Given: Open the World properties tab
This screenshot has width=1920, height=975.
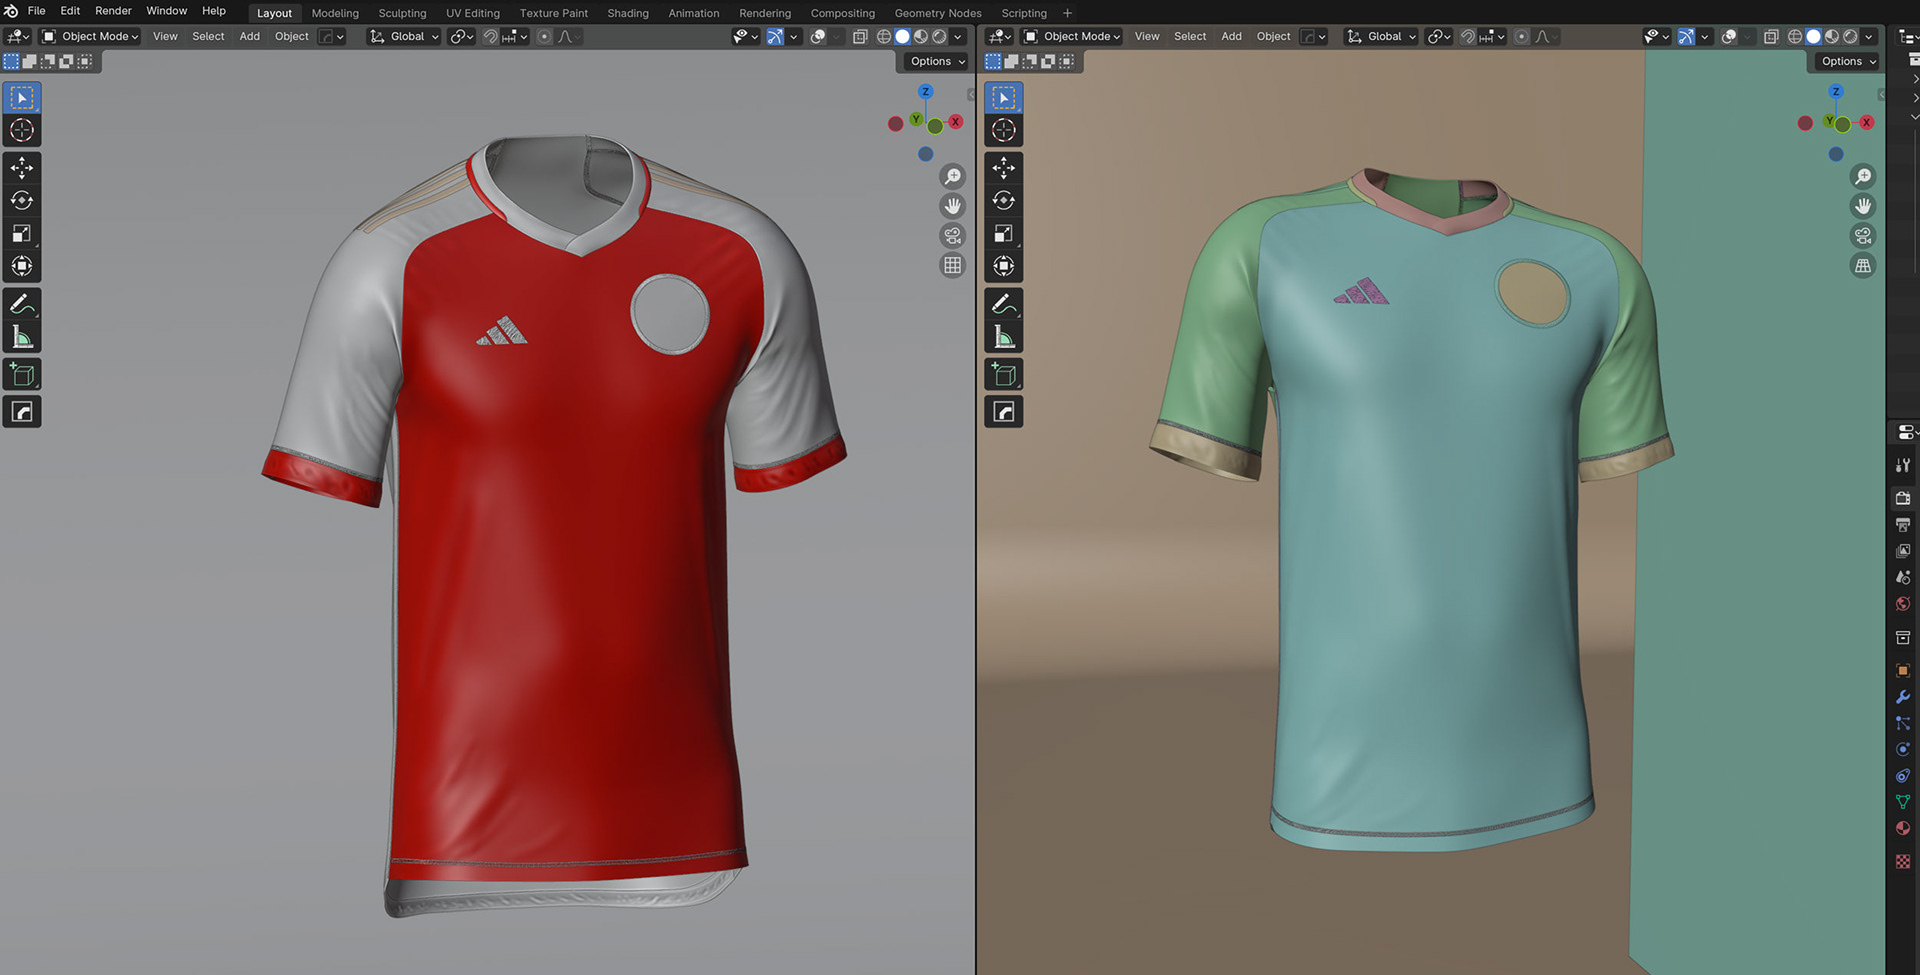Looking at the screenshot, I should [x=1903, y=604].
